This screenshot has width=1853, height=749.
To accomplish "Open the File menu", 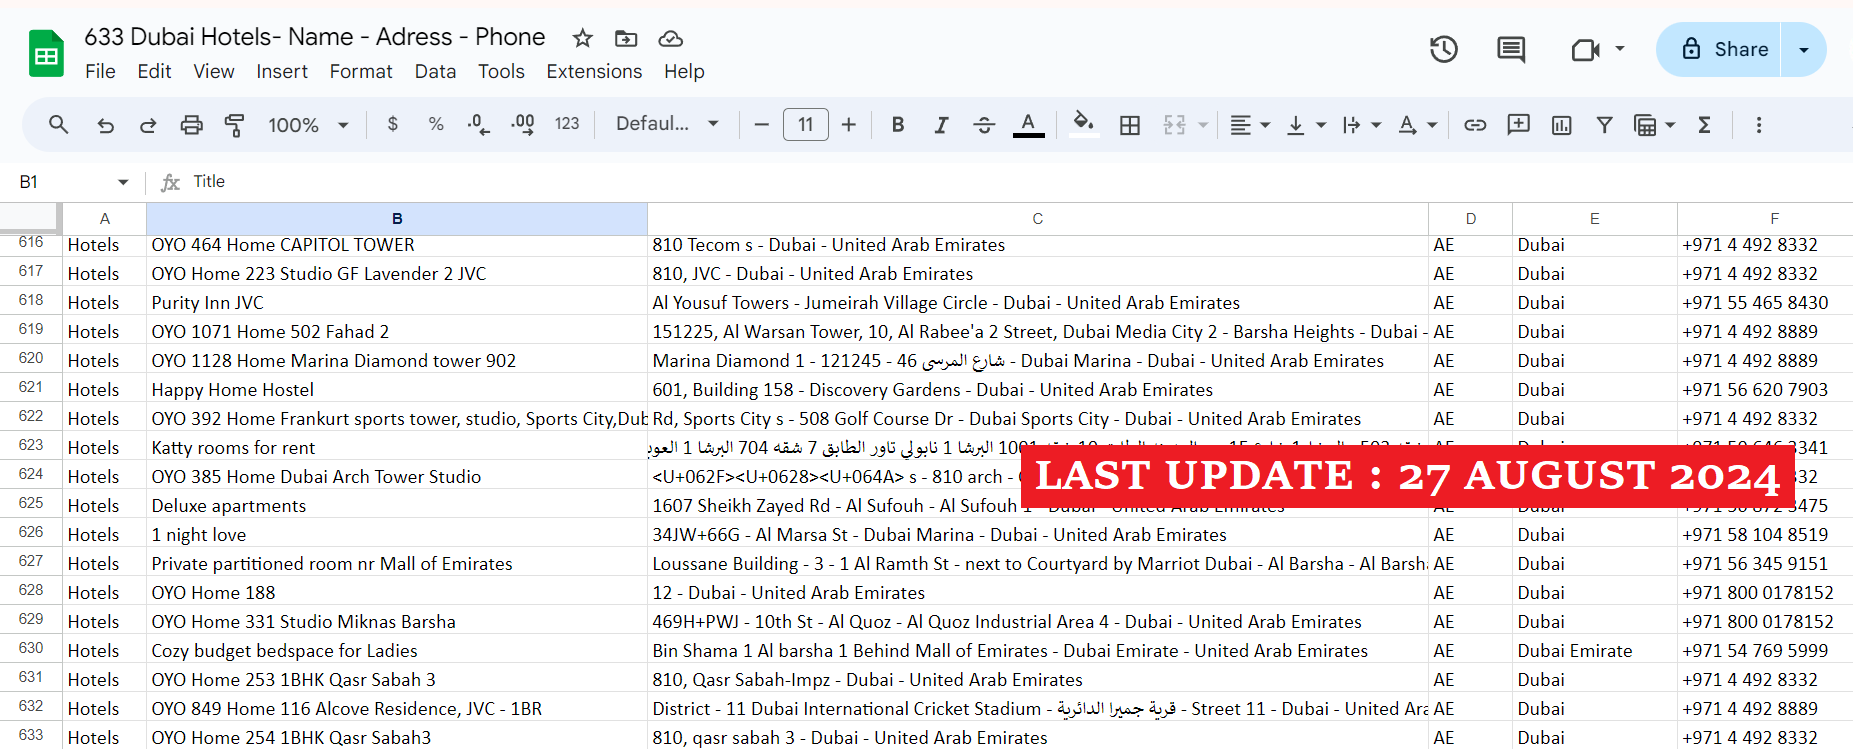I will 100,71.
